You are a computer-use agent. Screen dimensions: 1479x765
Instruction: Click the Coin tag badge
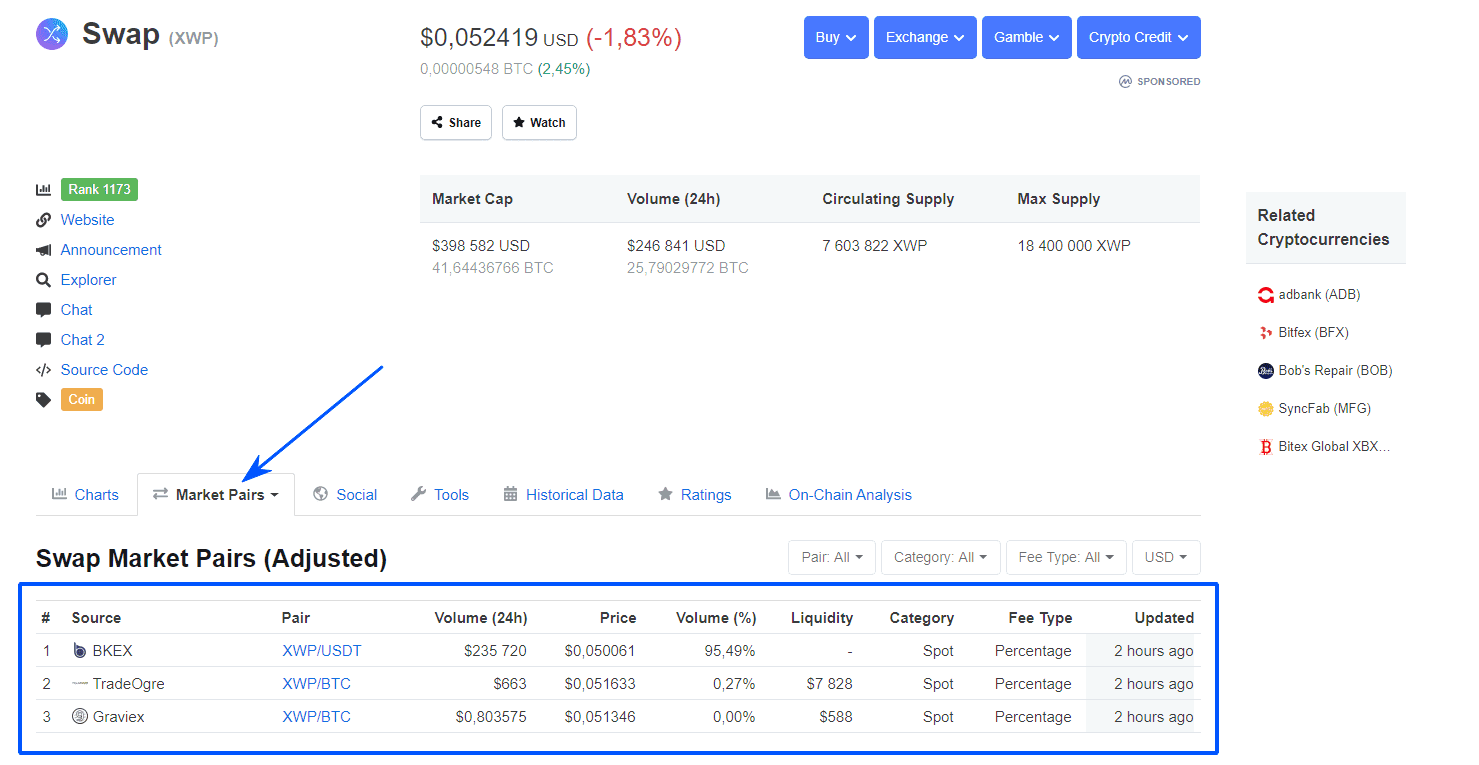82,400
